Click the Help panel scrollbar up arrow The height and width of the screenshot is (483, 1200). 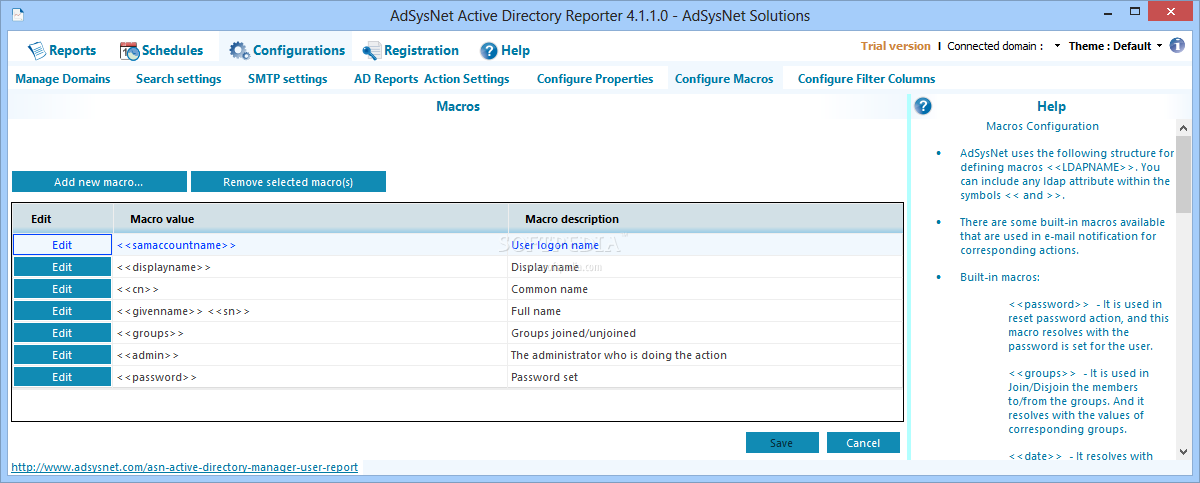click(1183, 128)
